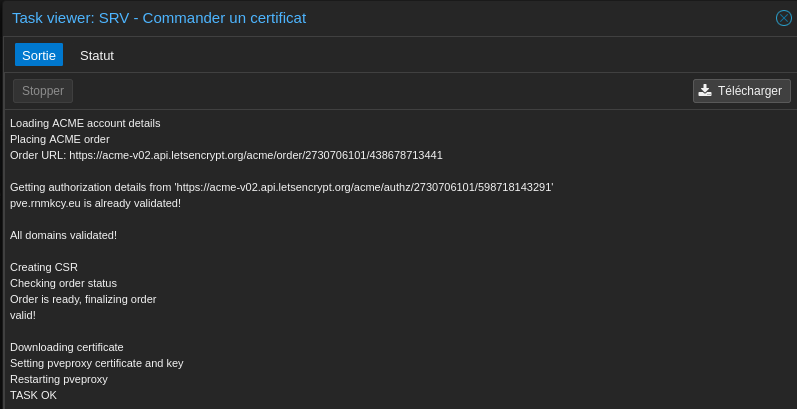The width and height of the screenshot is (797, 409).
Task: Close the Task viewer window
Action: point(784,18)
